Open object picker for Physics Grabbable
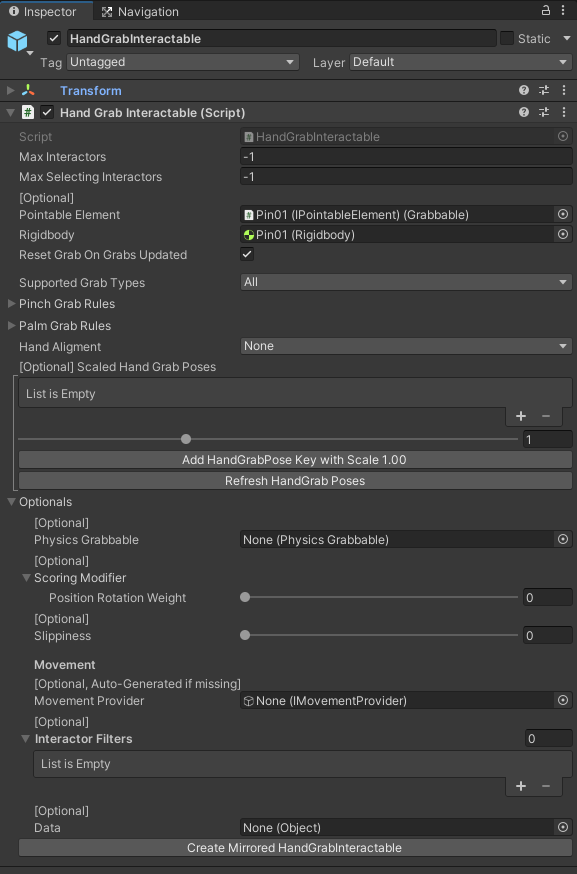Screen dimensions: 577x874 pyautogui.click(x=563, y=539)
